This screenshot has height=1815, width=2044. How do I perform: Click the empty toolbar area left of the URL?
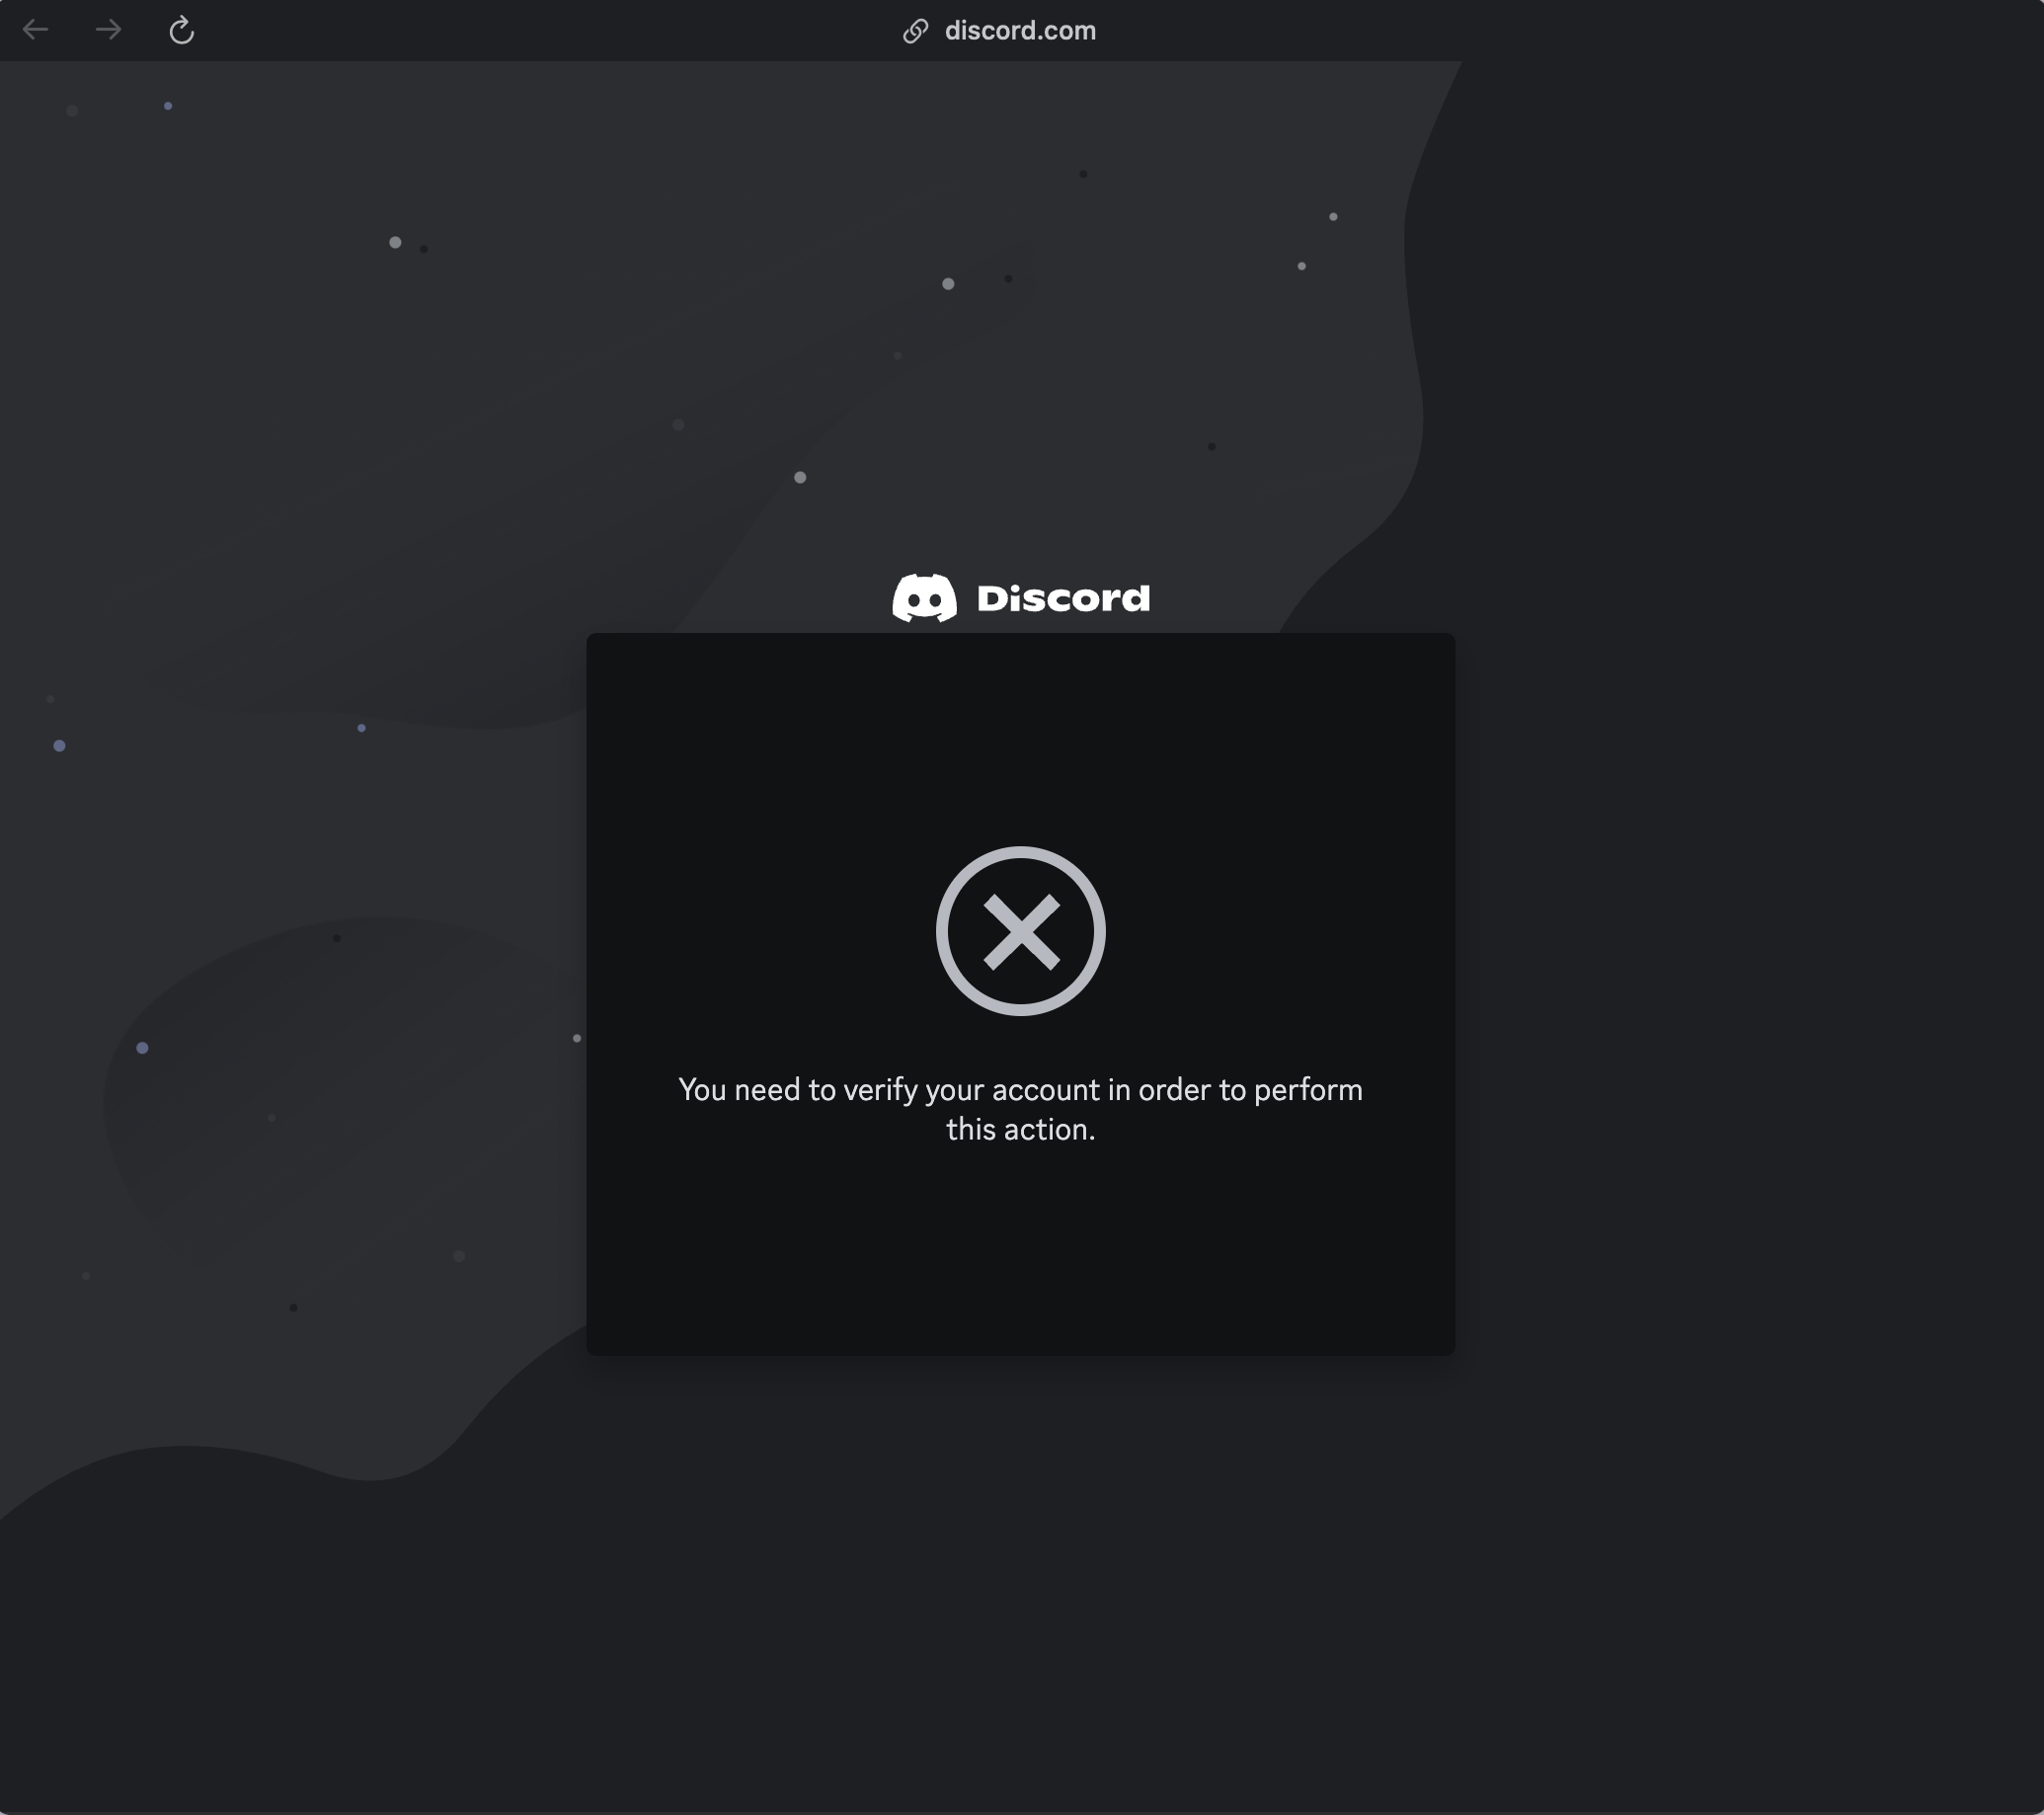pos(550,30)
